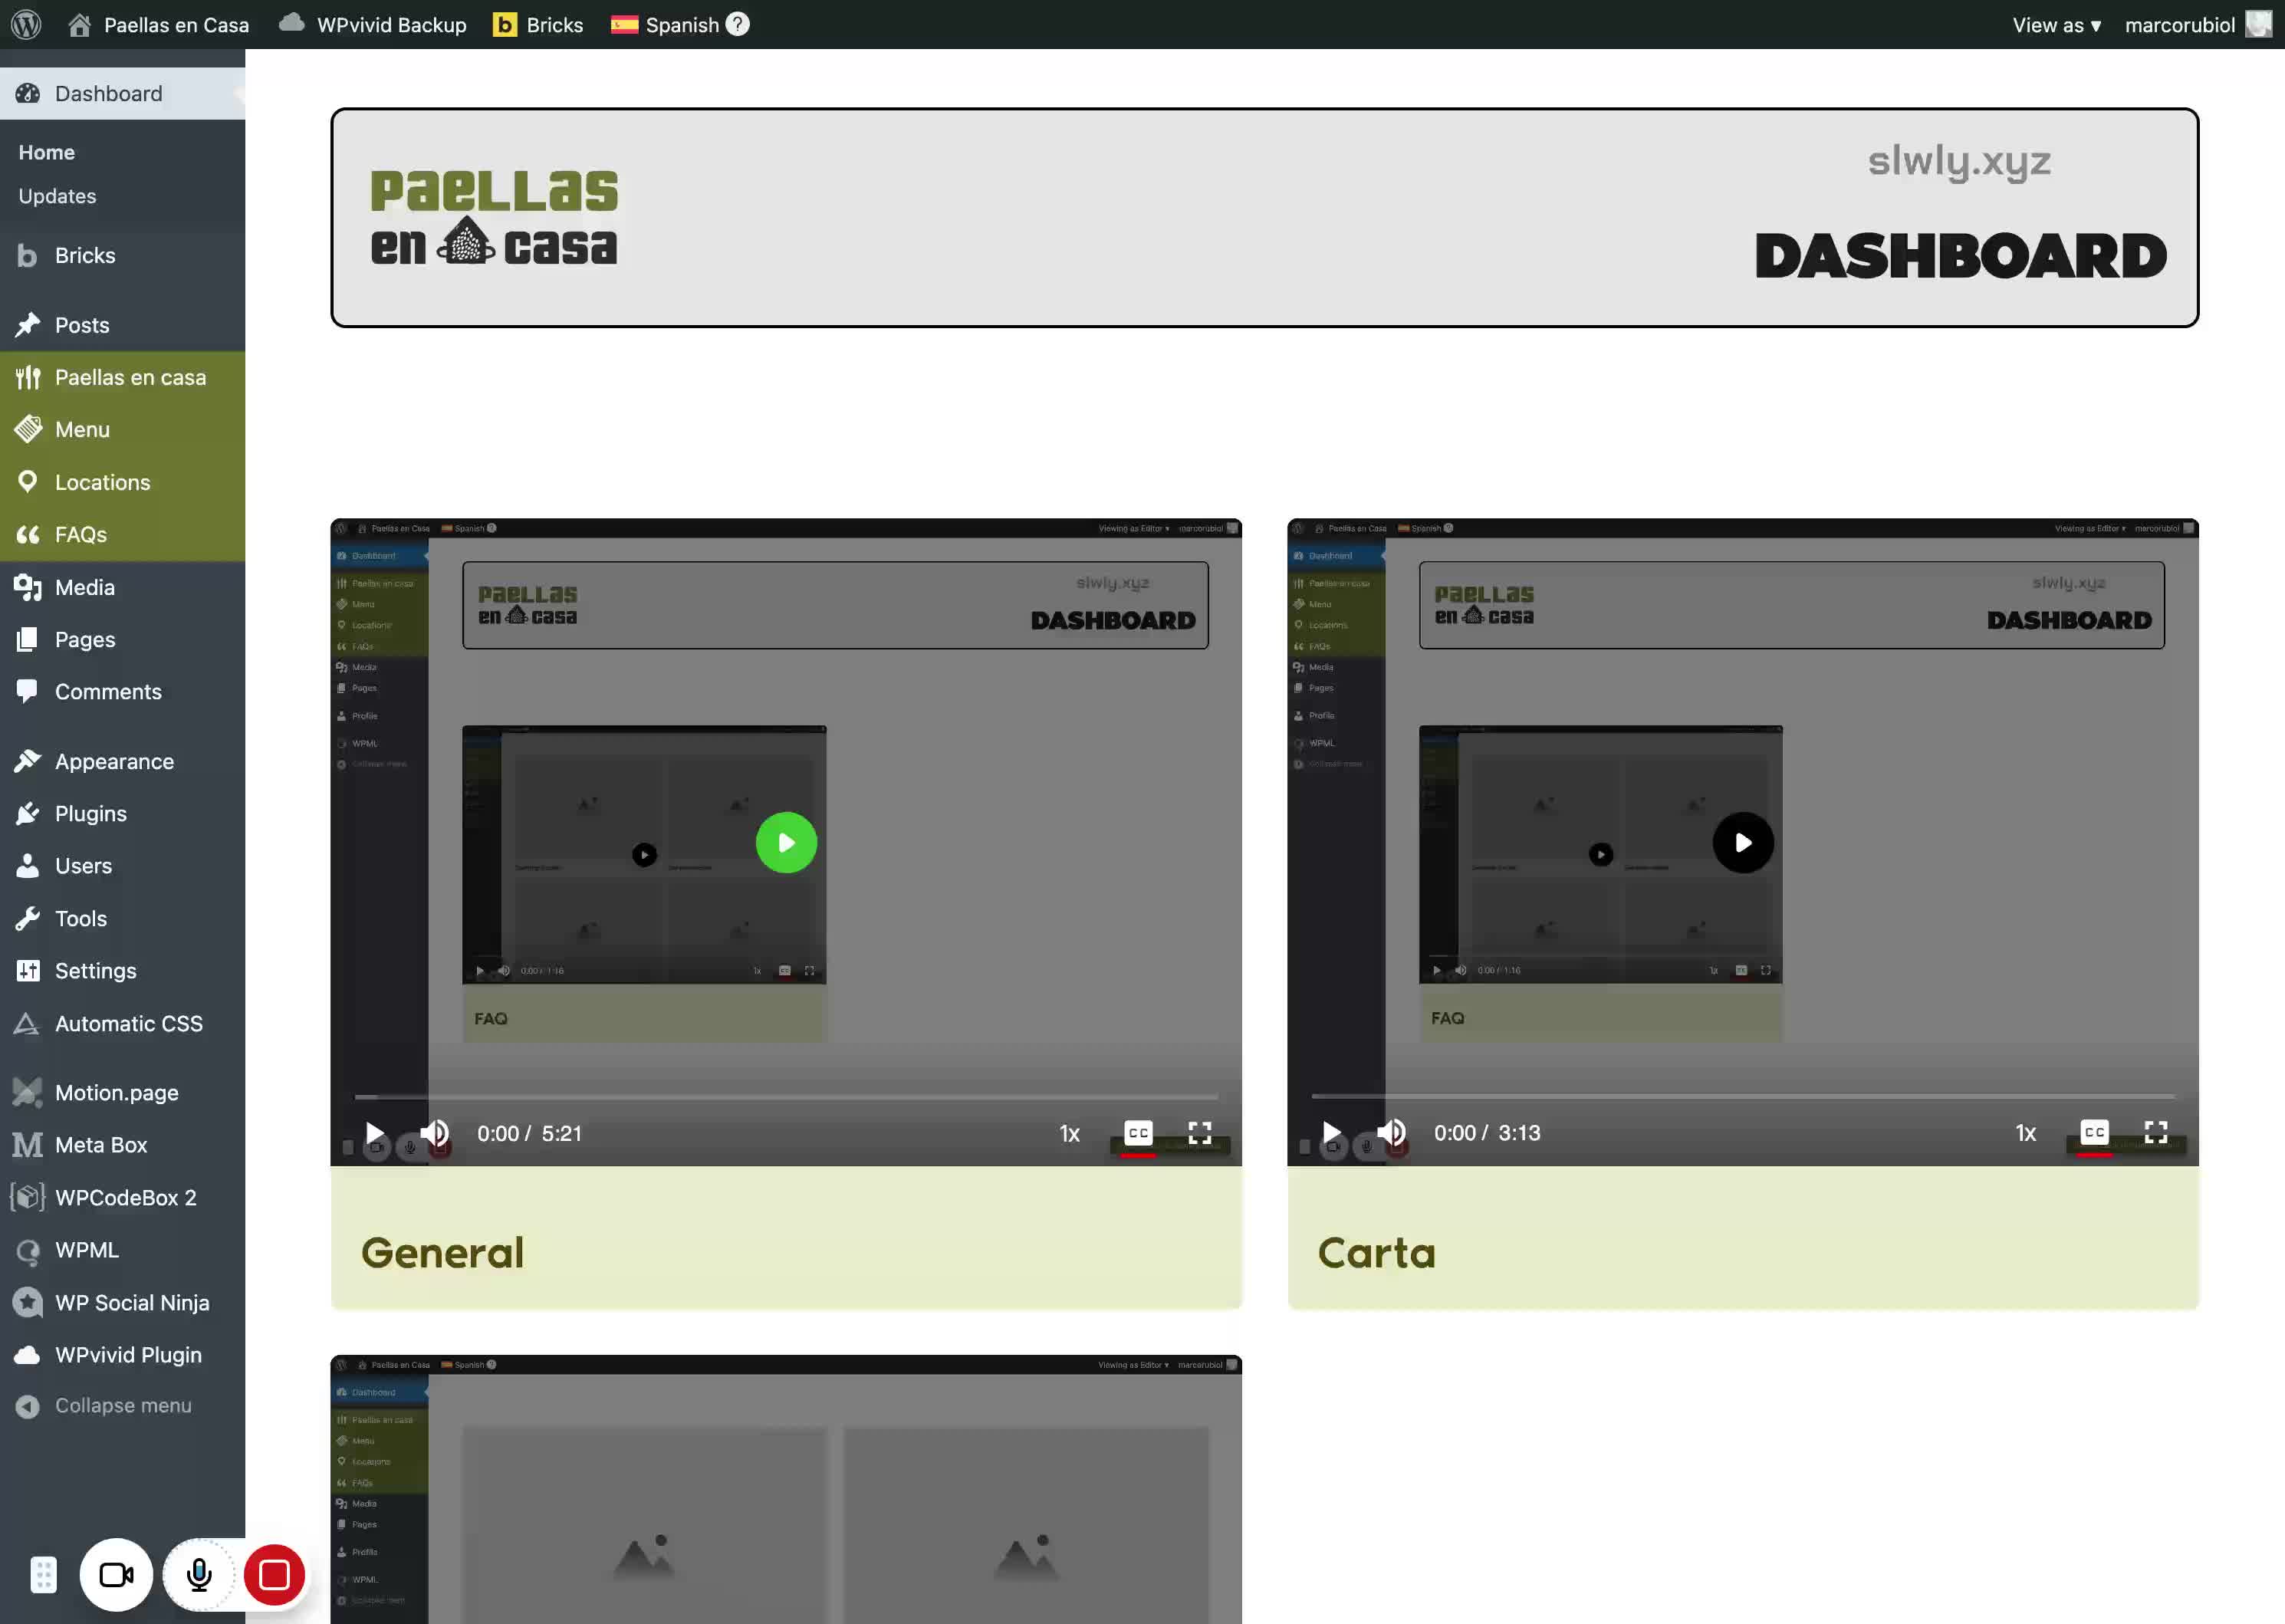Click the green play button on General video
This screenshot has height=1624, width=2285.
pyautogui.click(x=786, y=843)
